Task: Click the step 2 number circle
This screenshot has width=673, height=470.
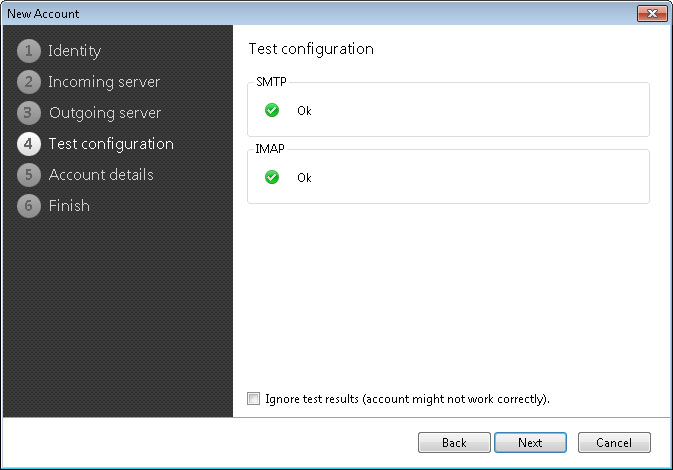Action: pyautogui.click(x=29, y=82)
